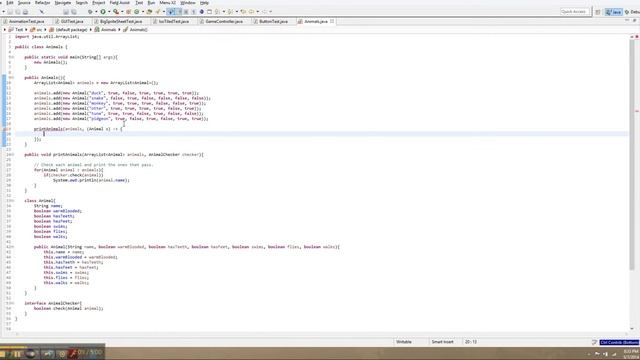Click the Save icon in the toolbar

(x=10, y=12)
